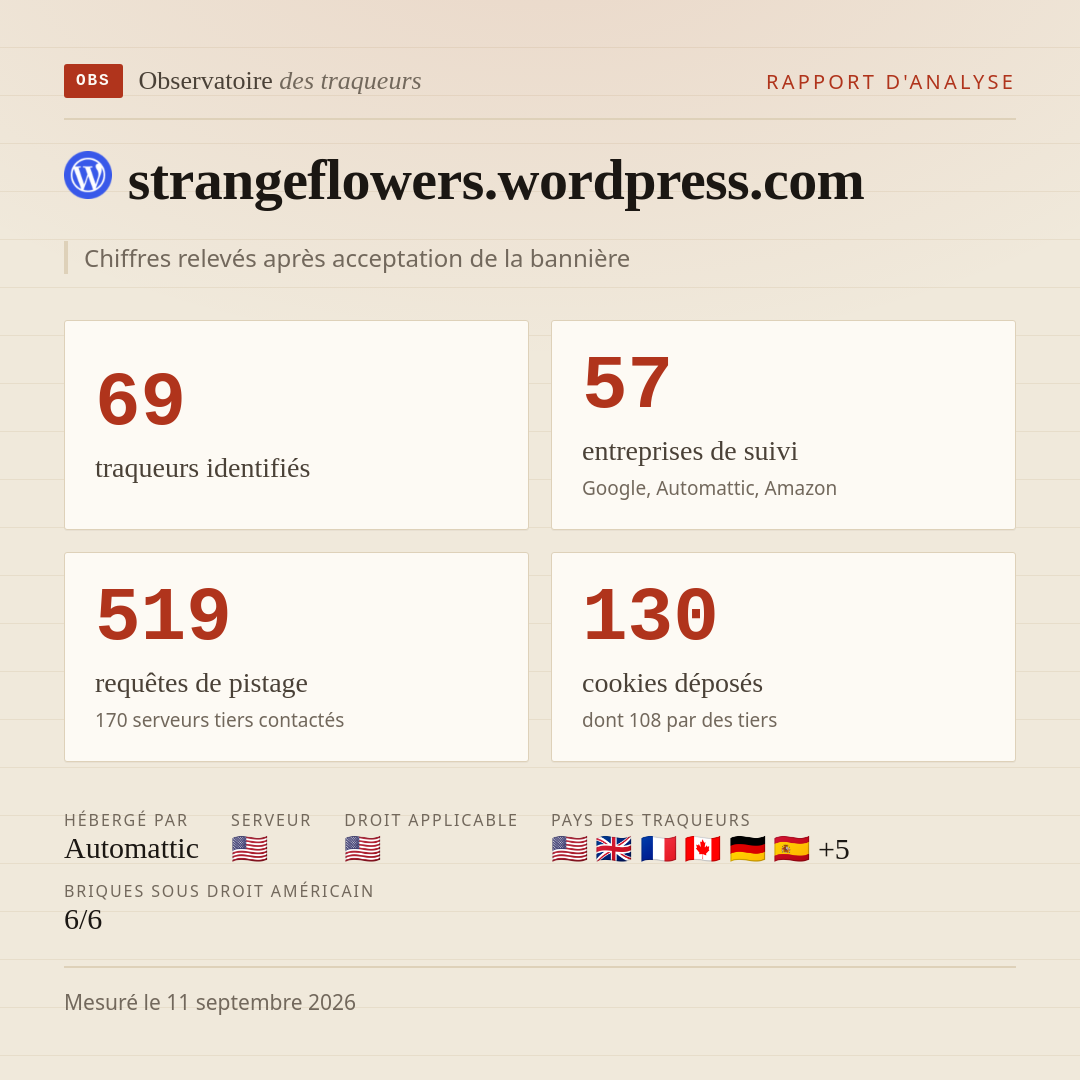Screen dimensions: 1080x1080
Task: Click 'Mesuré le 11 septembre 2026' text
Action: [210, 1002]
